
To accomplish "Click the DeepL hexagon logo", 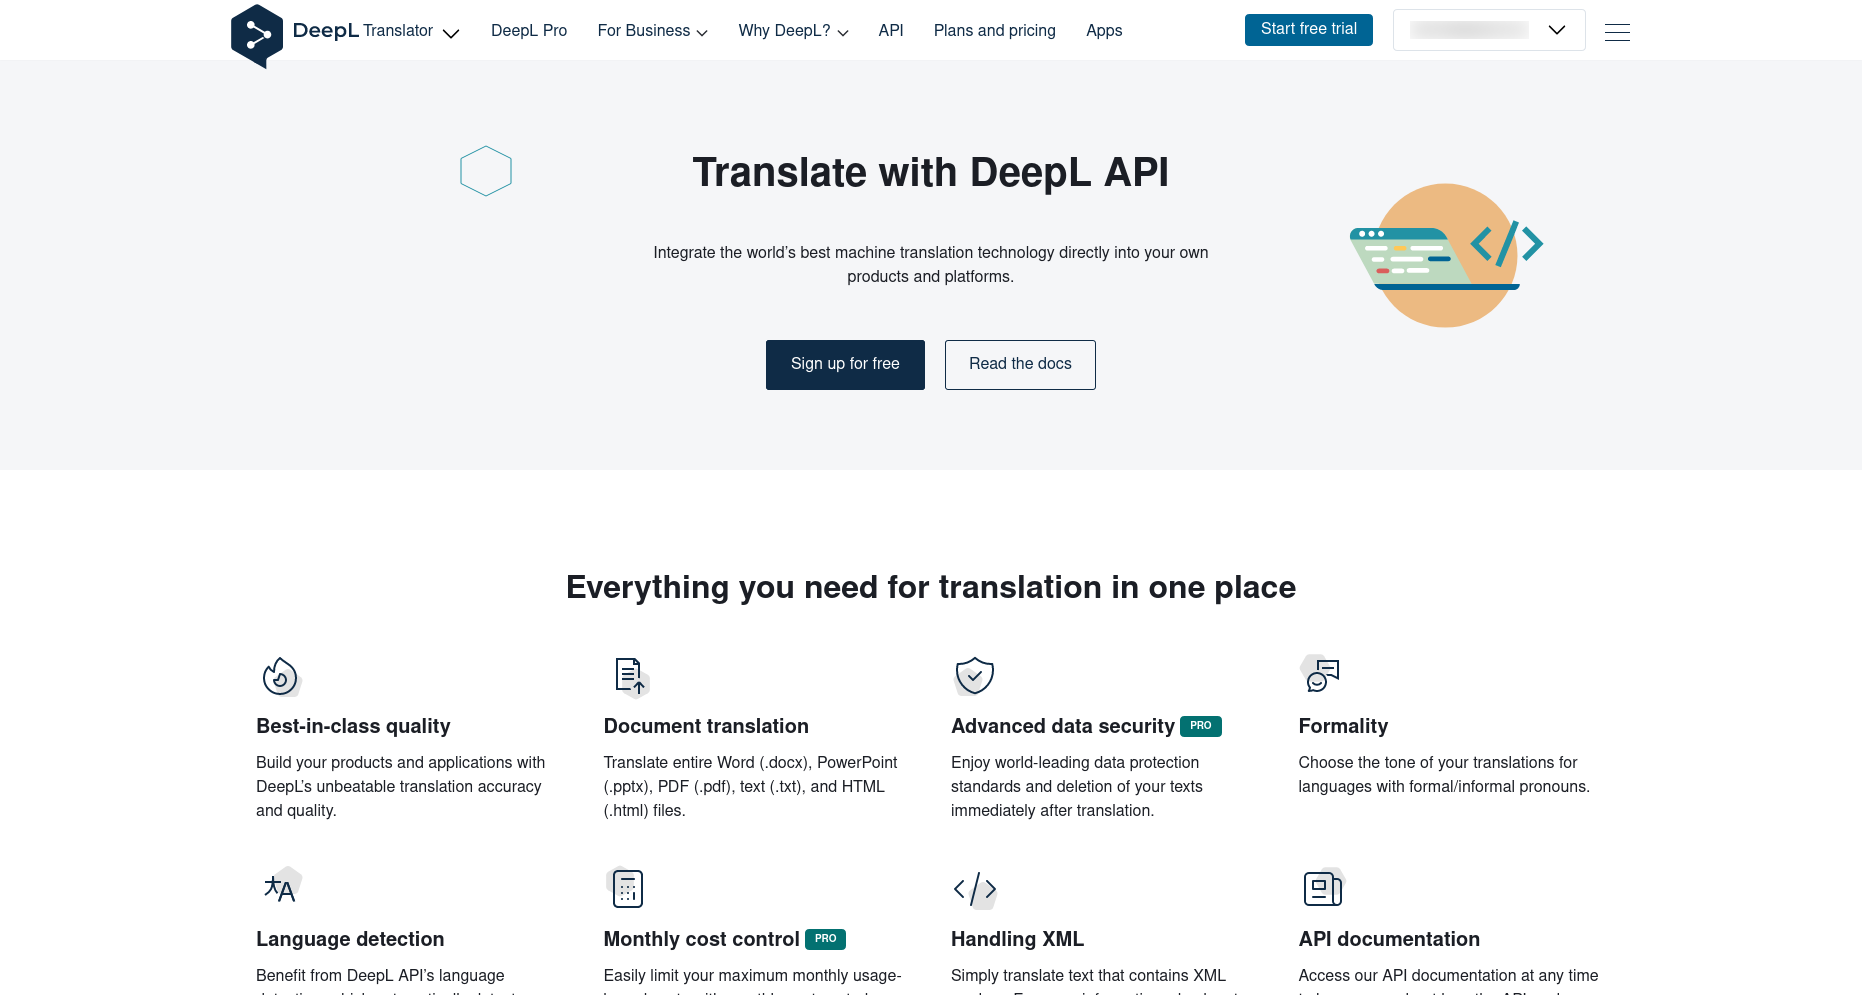I will click(257, 36).
